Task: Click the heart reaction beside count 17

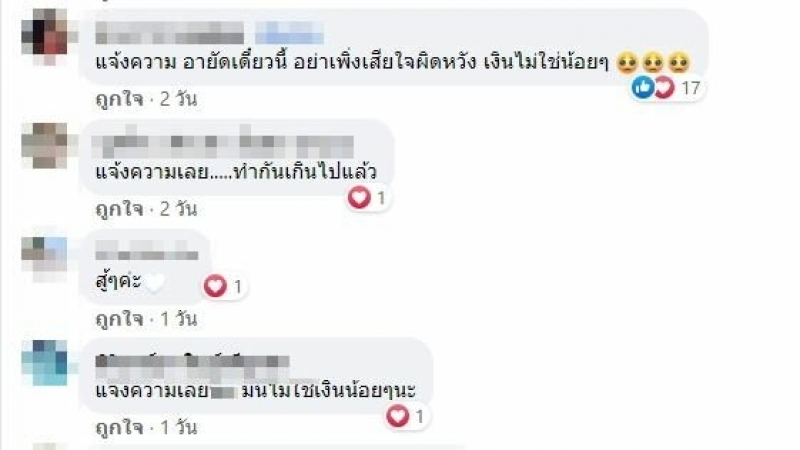Action: coord(664,88)
